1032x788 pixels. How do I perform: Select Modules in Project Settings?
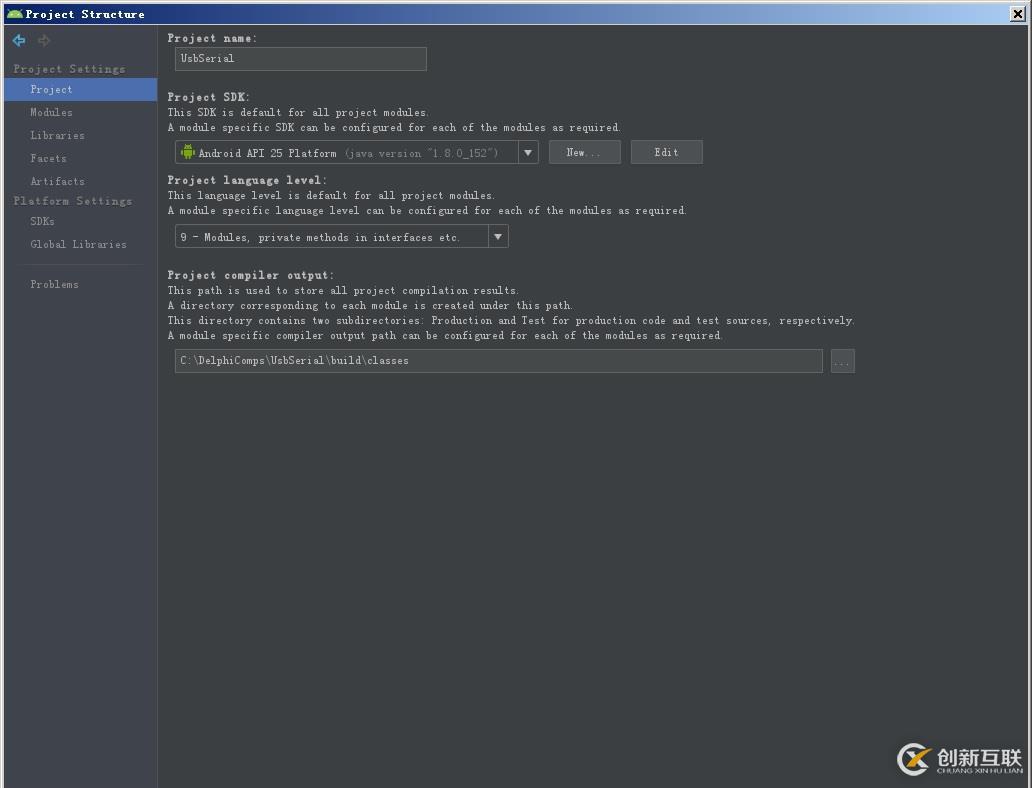coord(51,112)
